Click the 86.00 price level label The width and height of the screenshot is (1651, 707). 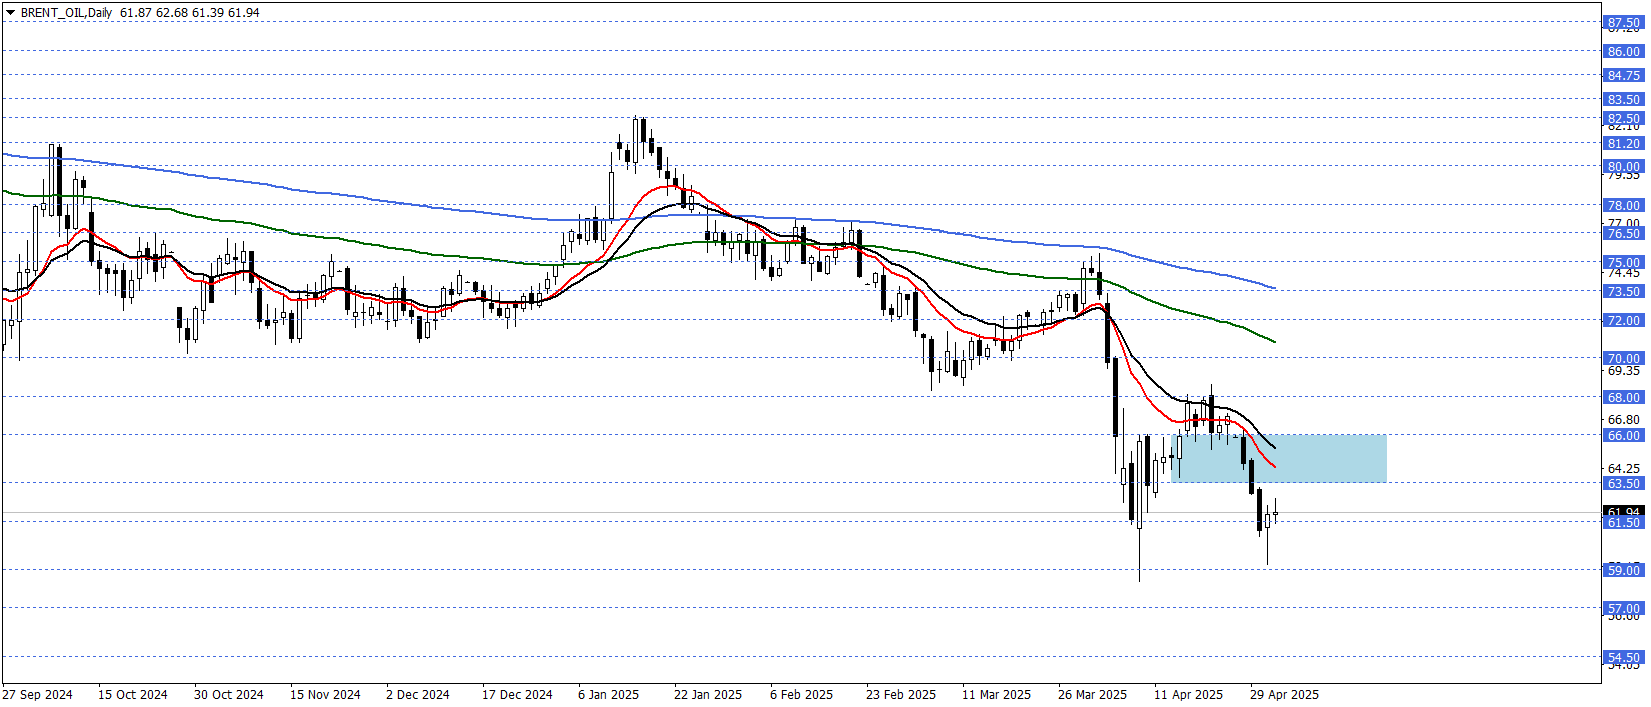[1624, 51]
